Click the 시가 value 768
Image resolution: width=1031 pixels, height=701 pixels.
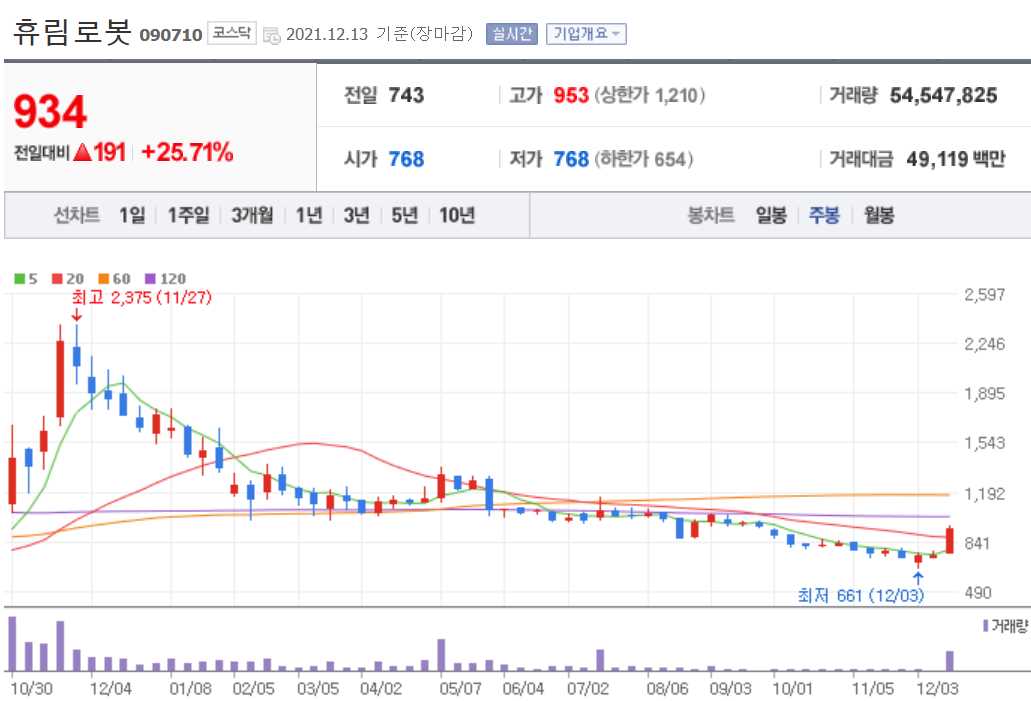pos(406,159)
